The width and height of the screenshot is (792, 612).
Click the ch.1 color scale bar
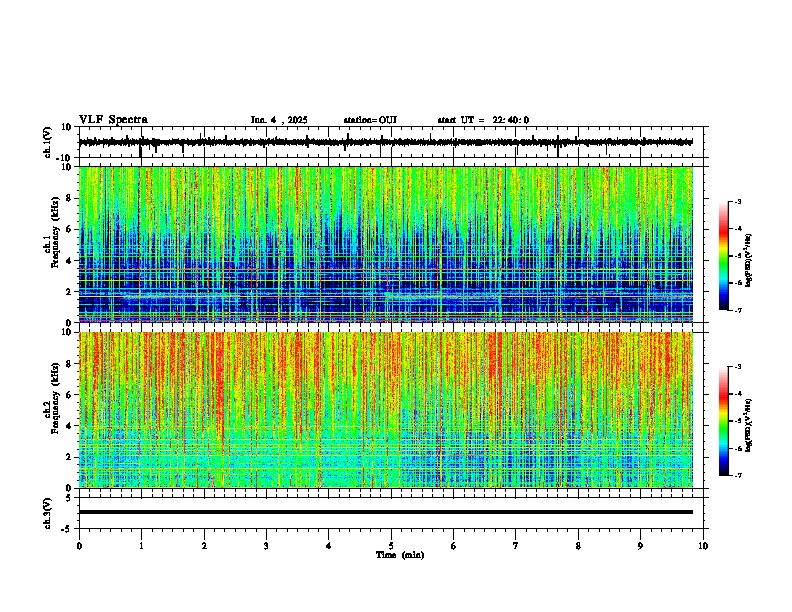coord(724,256)
